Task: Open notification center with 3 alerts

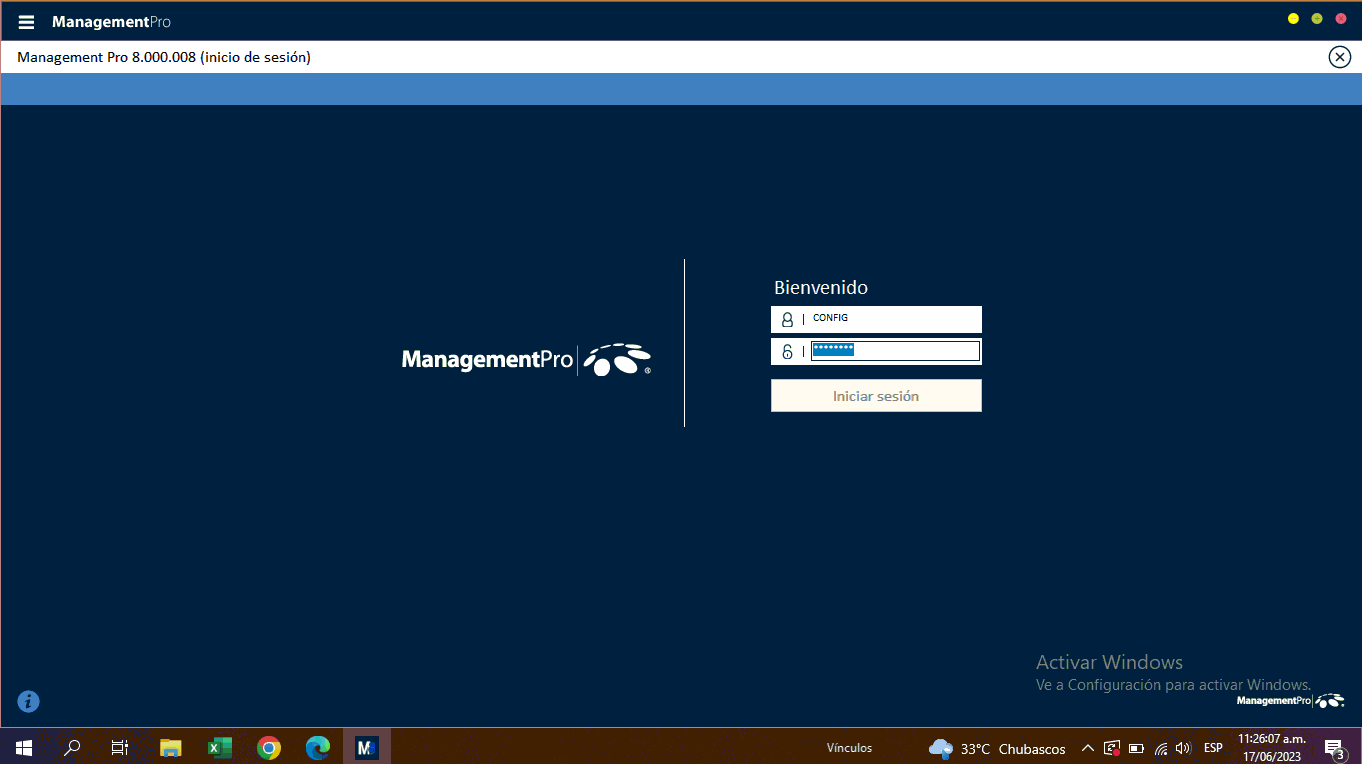Action: tap(1333, 748)
